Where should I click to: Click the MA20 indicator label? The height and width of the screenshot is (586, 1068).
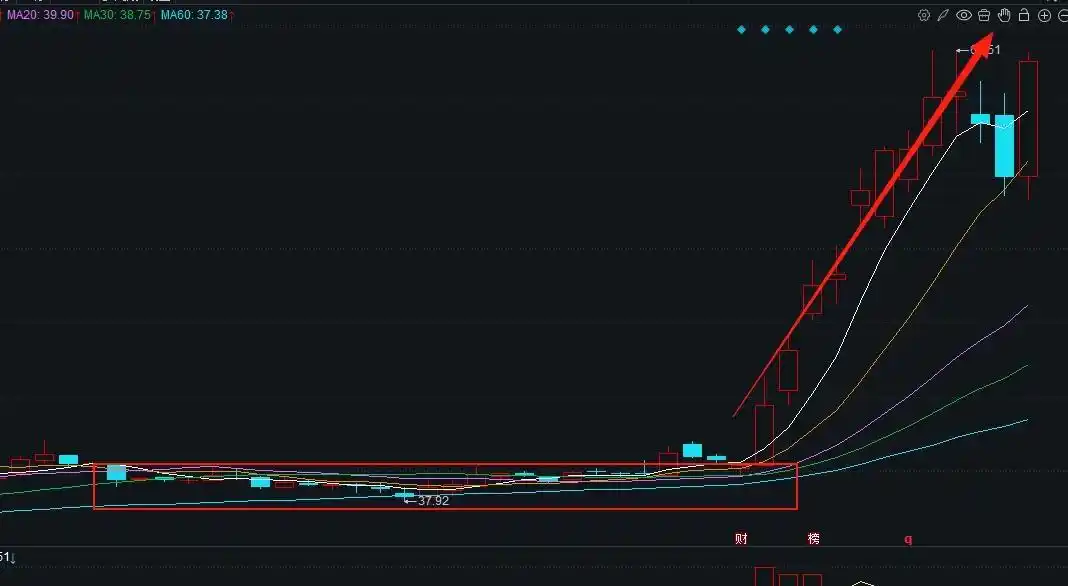pyautogui.click(x=40, y=15)
